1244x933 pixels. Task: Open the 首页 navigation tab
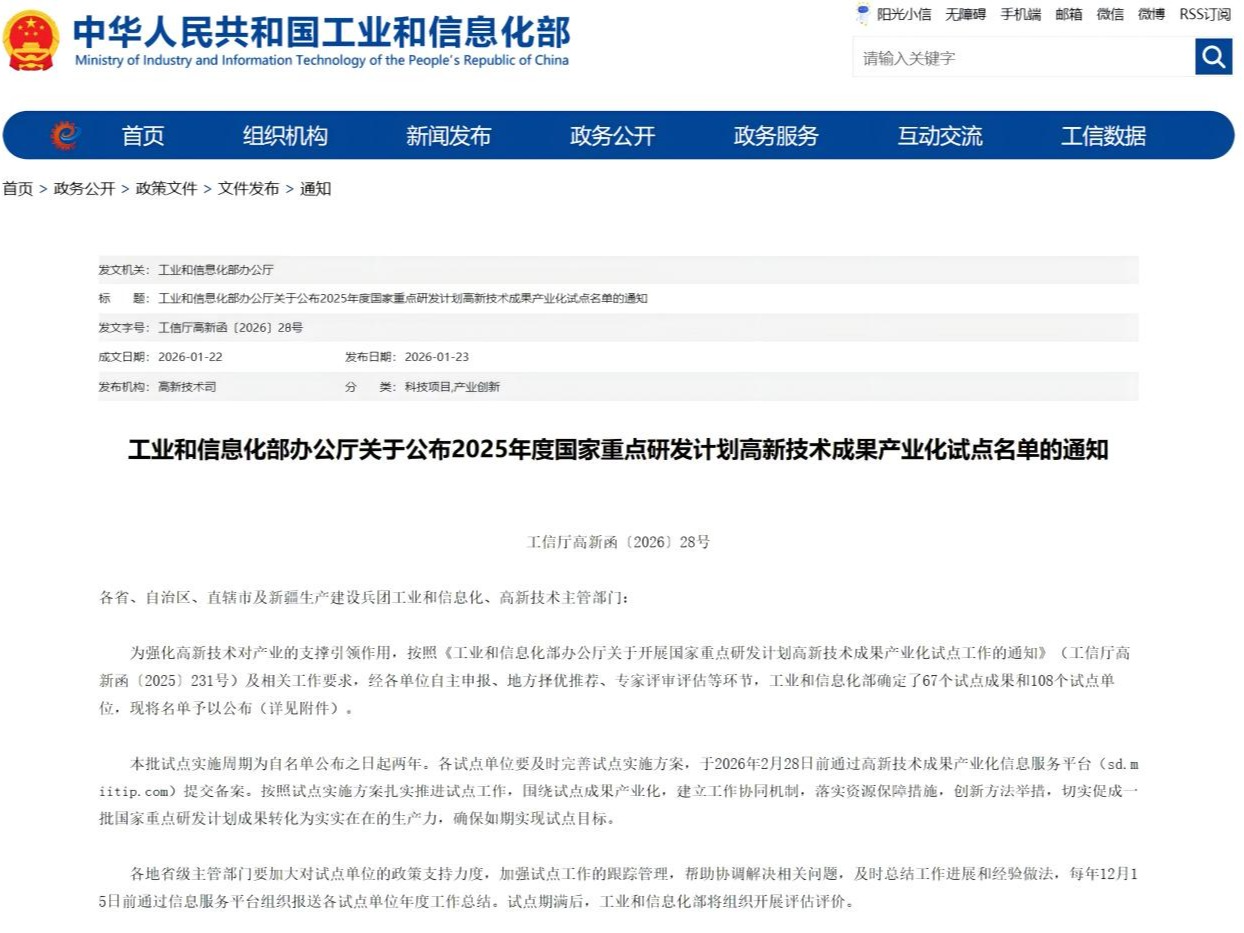(143, 136)
